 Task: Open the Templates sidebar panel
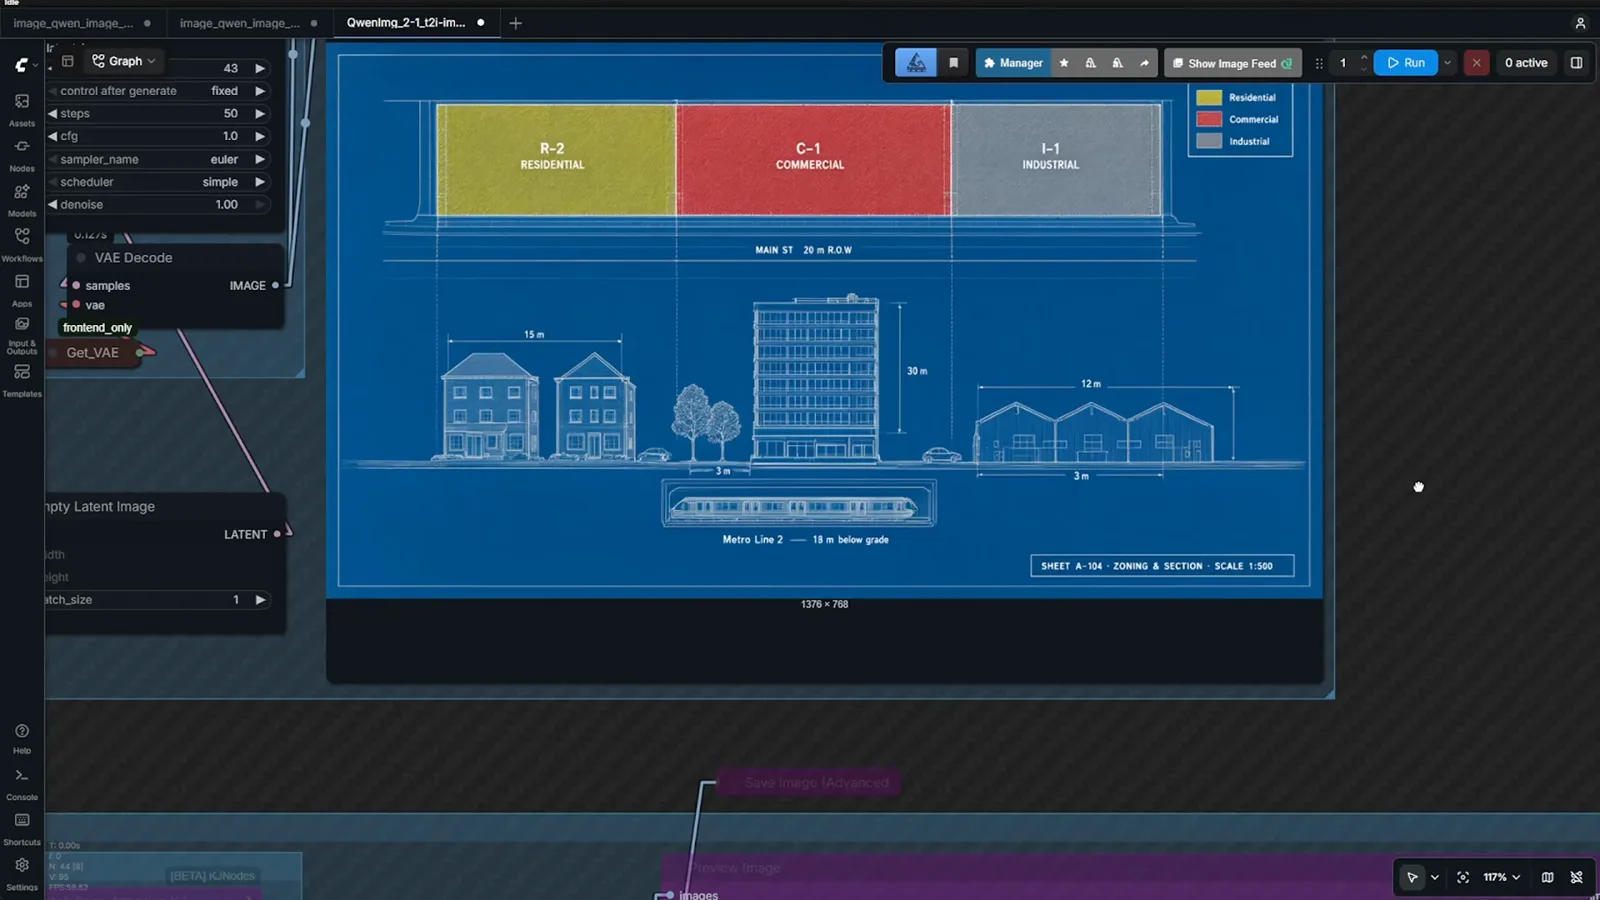22,380
